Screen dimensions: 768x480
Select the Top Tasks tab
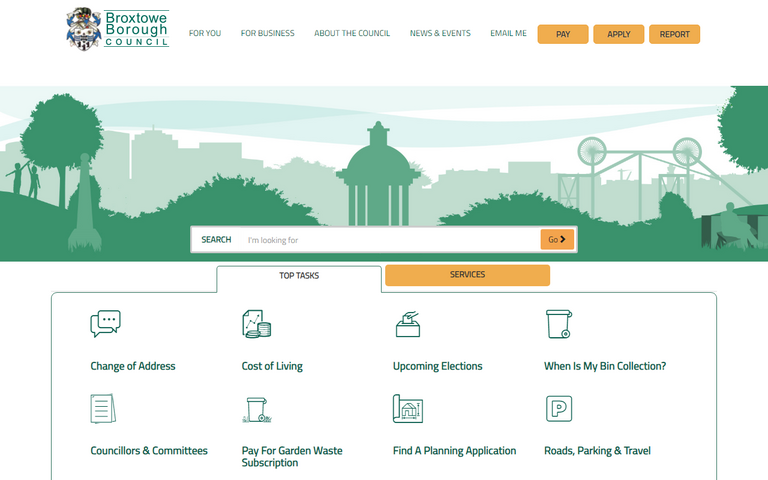point(299,276)
